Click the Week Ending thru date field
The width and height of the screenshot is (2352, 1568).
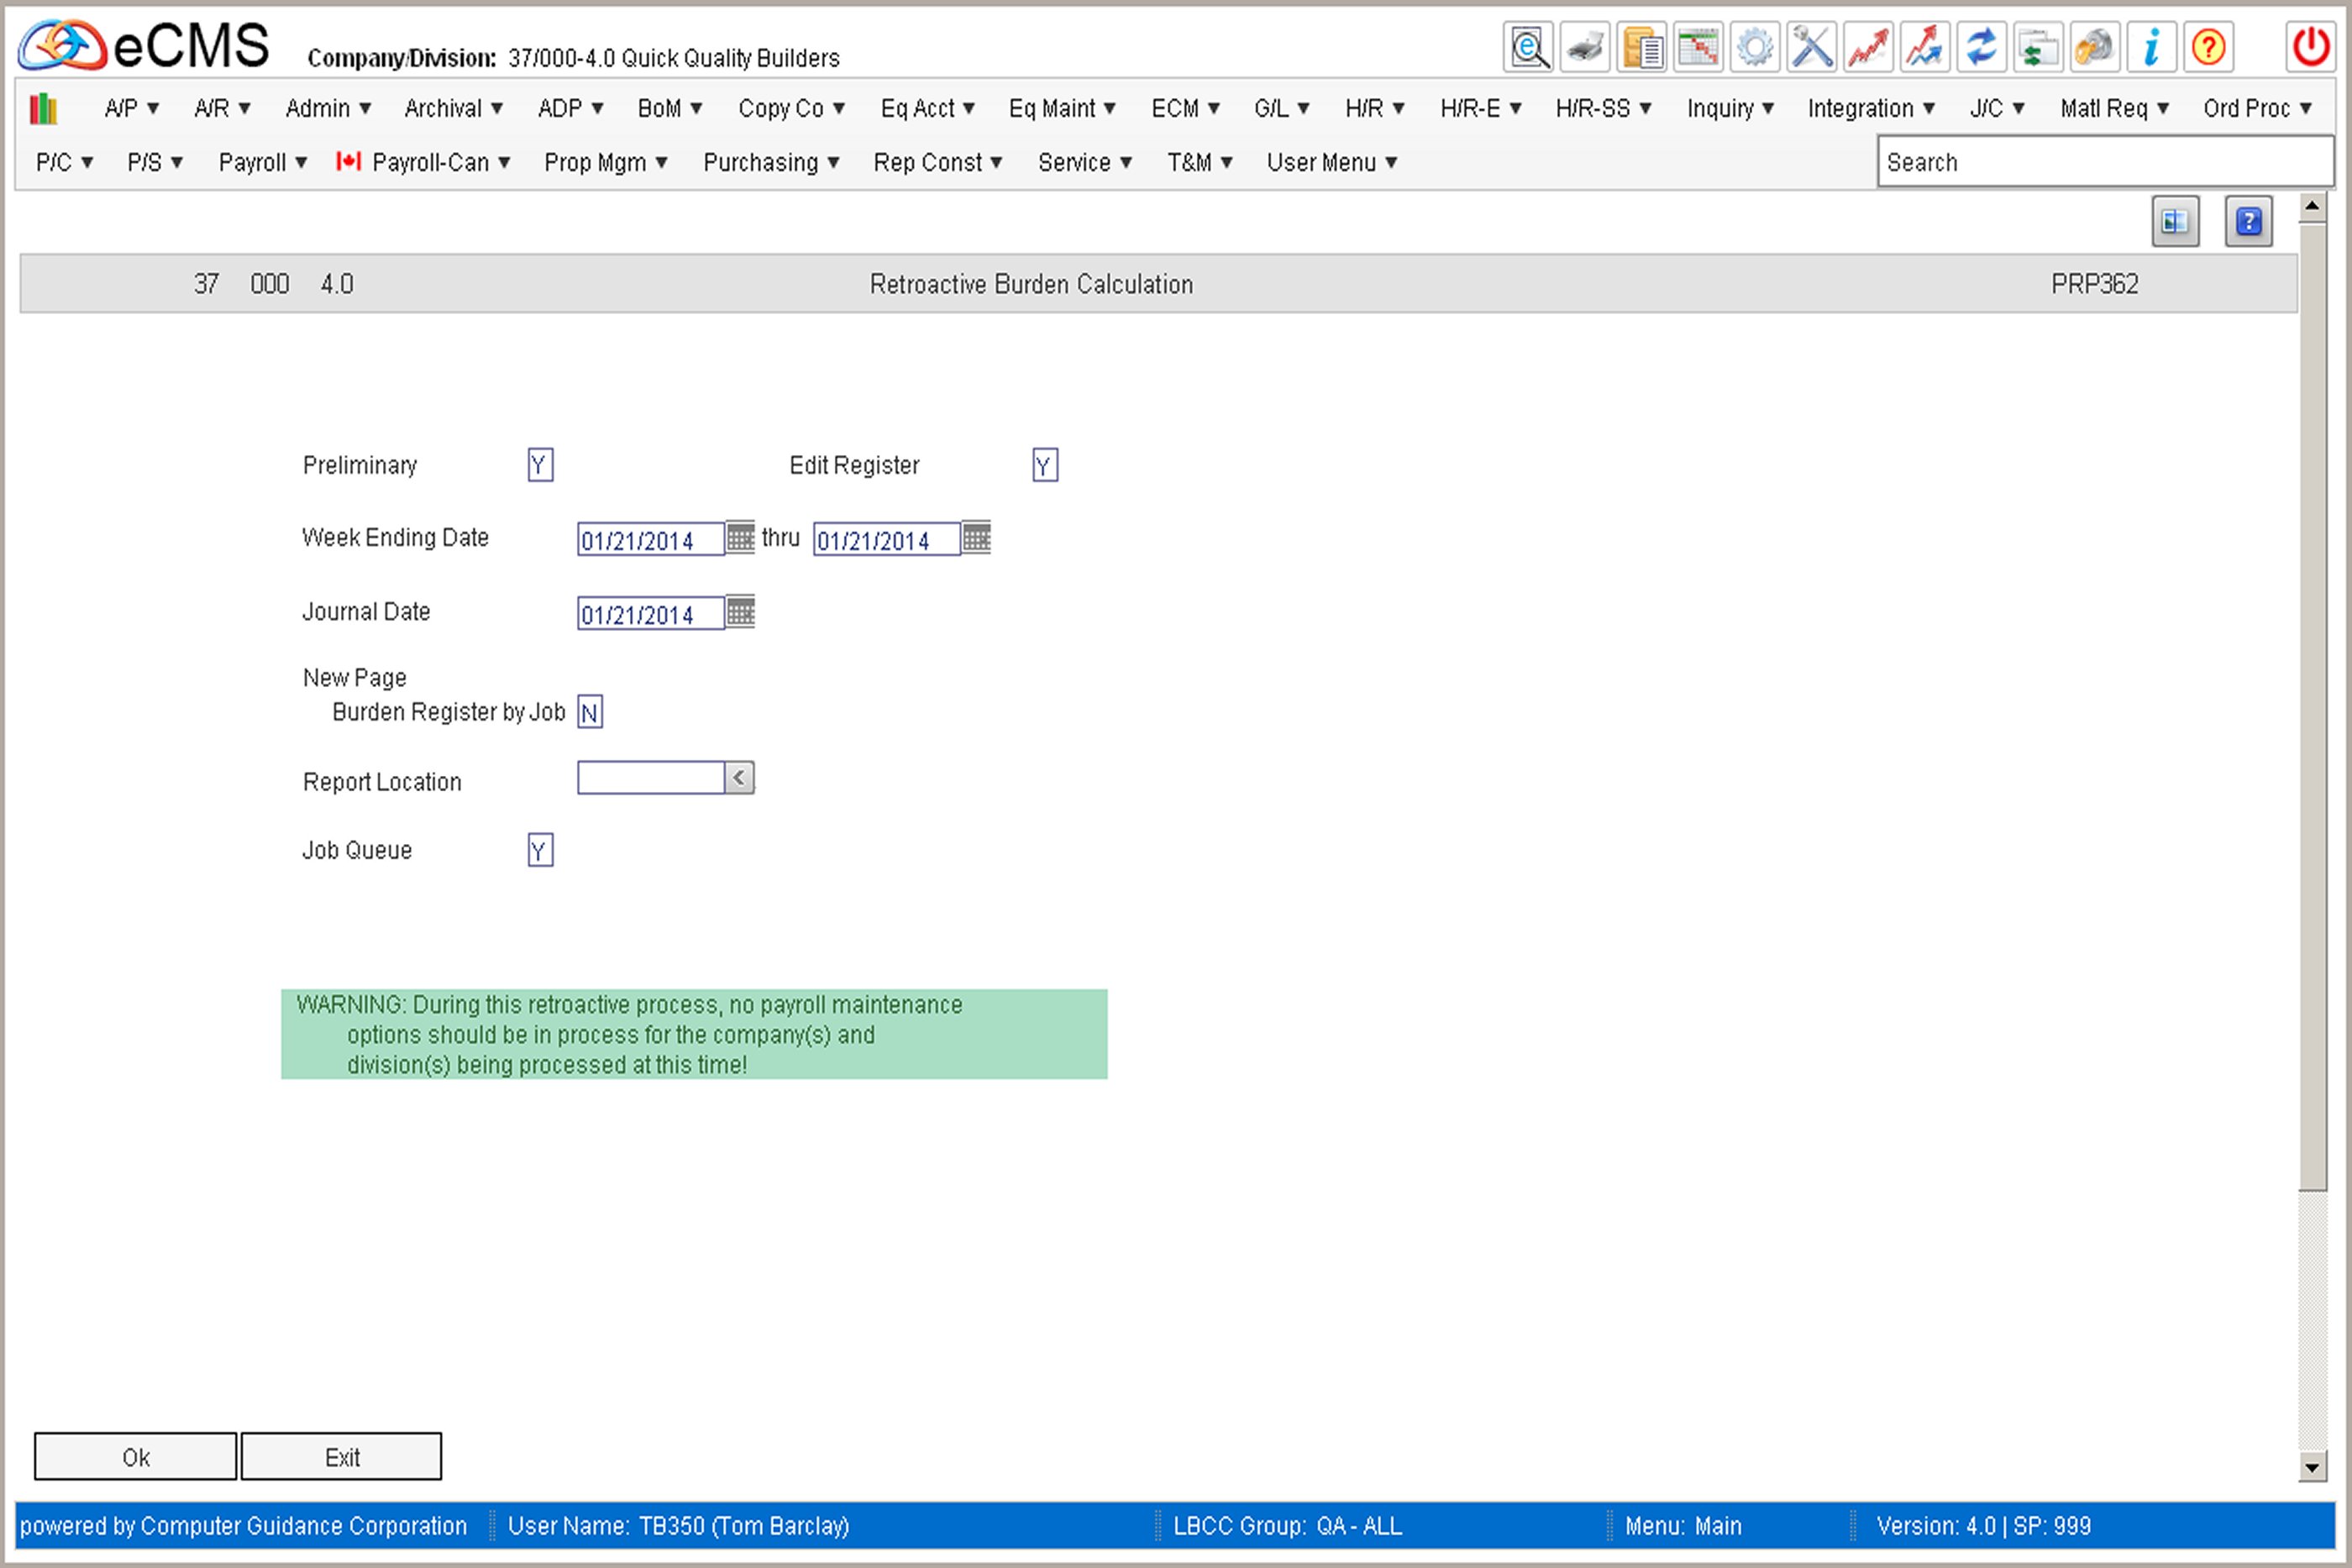(x=887, y=540)
